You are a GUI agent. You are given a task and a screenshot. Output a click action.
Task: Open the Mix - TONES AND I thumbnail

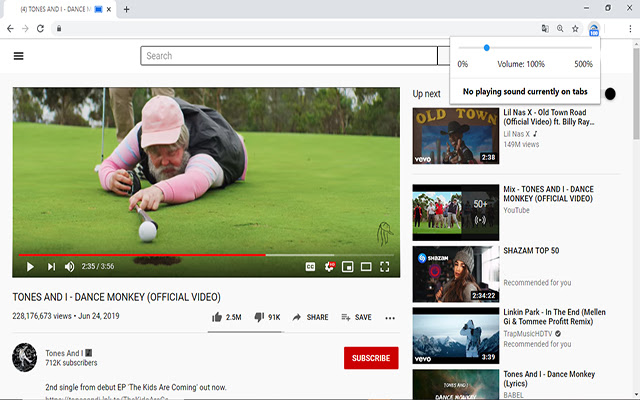(x=456, y=212)
